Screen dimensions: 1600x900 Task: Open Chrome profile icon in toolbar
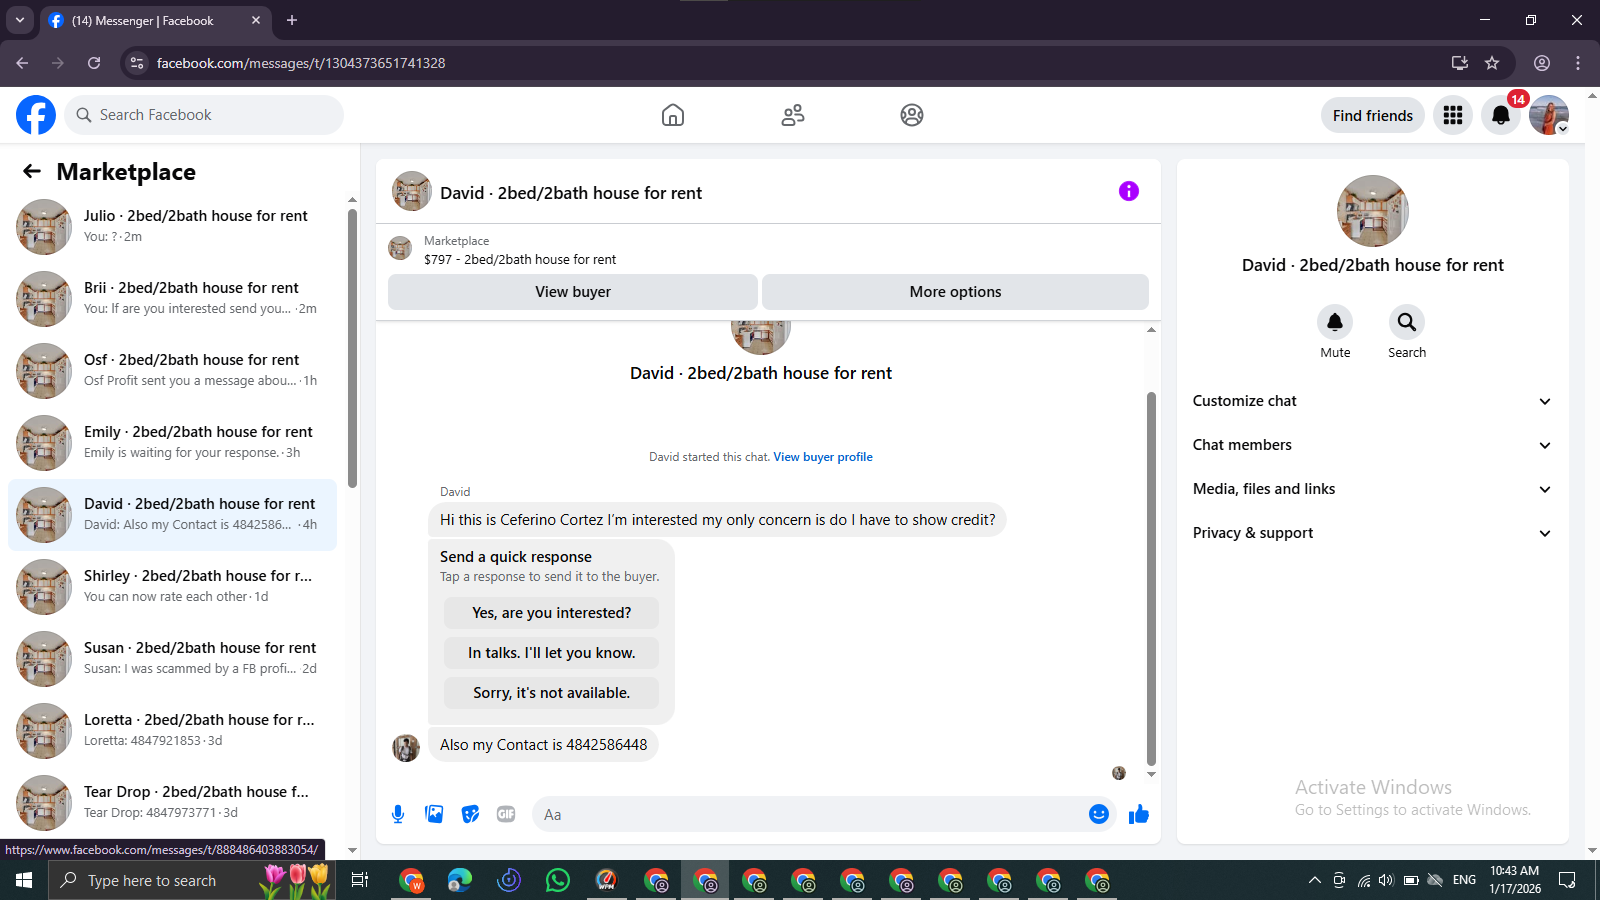pyautogui.click(x=1542, y=63)
